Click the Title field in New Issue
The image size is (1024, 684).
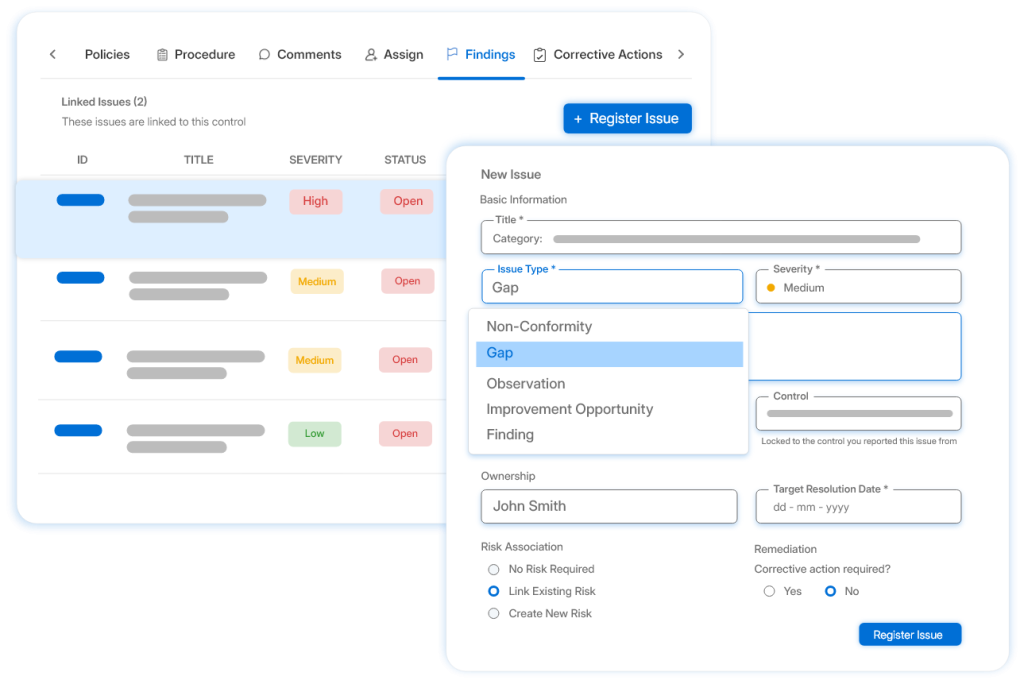coord(721,237)
